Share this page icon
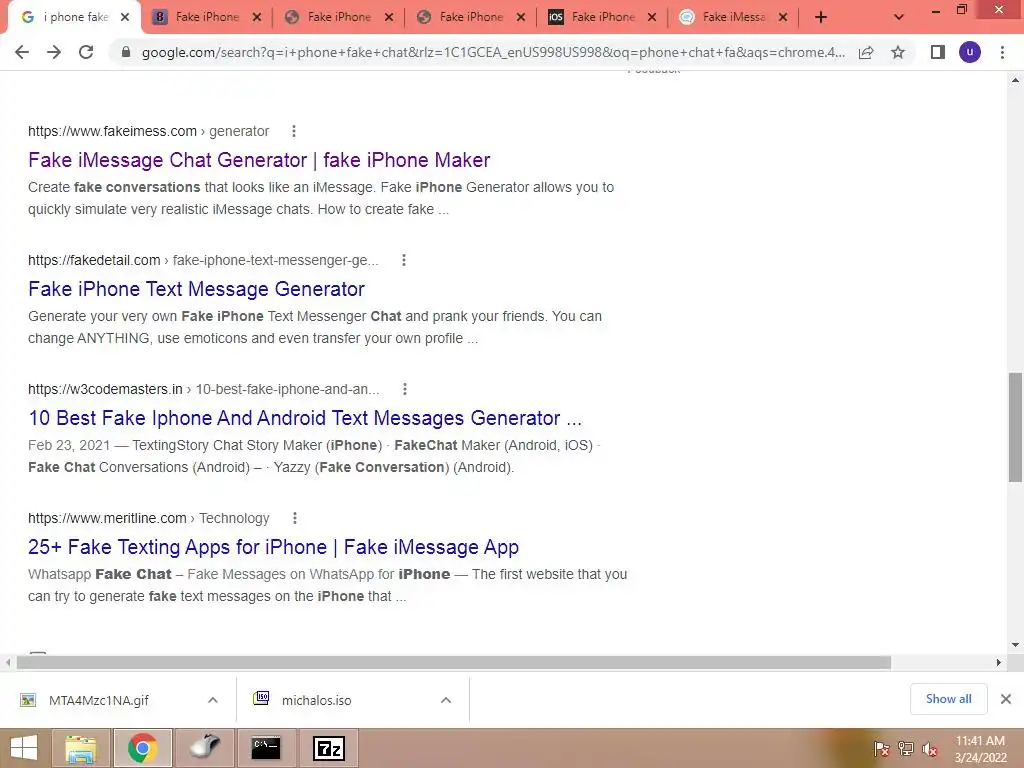Screen dimensions: 1024x768 click(x=866, y=52)
